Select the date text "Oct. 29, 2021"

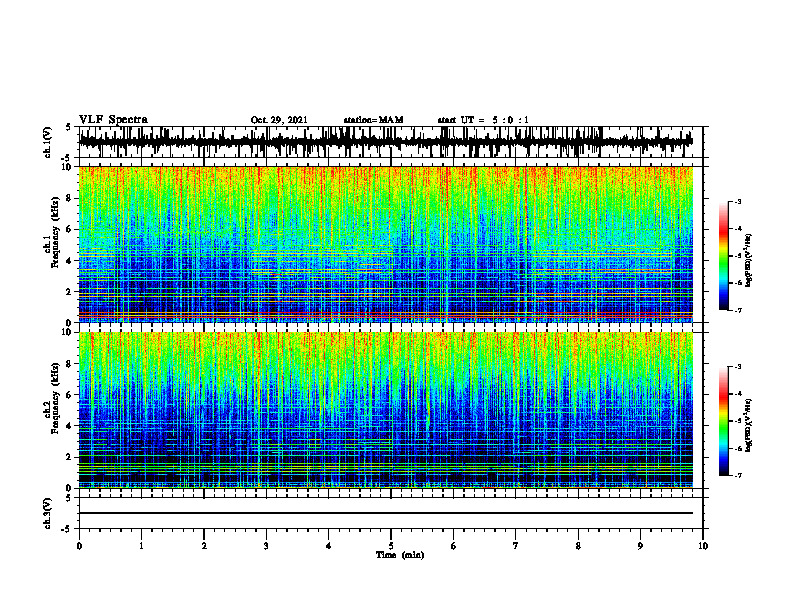pos(279,120)
